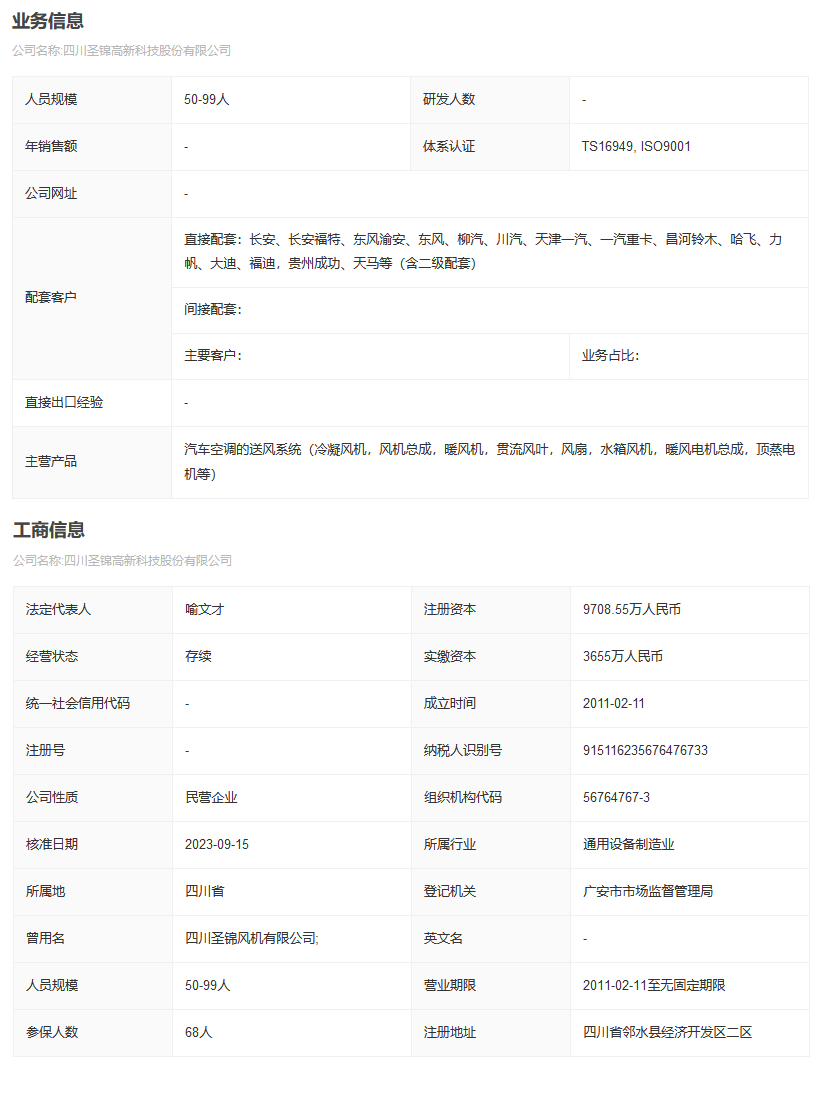This screenshot has height=1100, width=826.
Task: Click the 登记机关 label
Action: coord(450,892)
